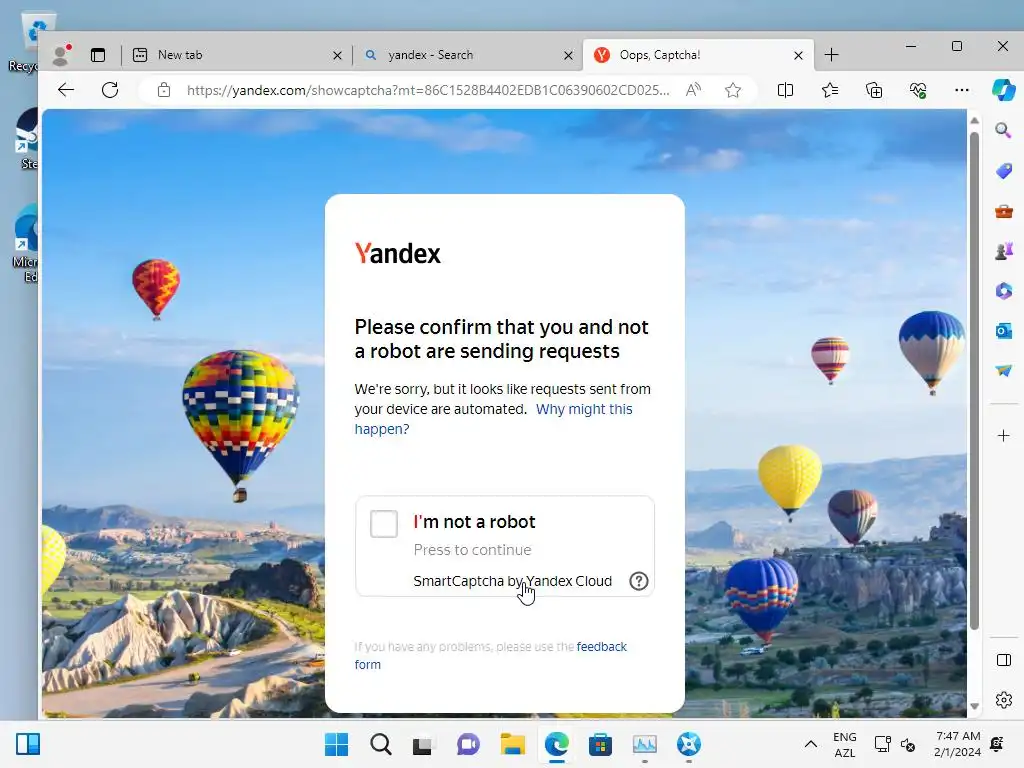Screen dimensions: 1024x768
Task: Check the "I'm not a robot" checkbox
Action: [383, 524]
